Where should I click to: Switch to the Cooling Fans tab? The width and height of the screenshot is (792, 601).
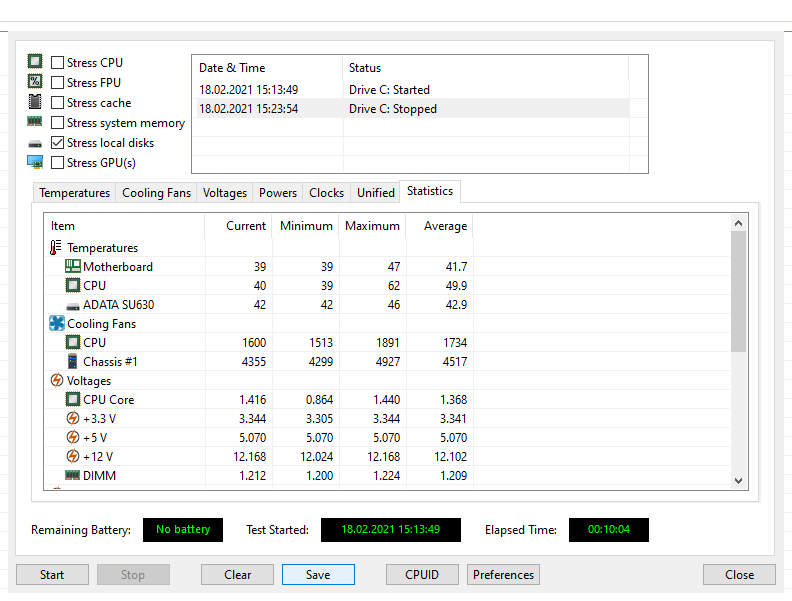157,193
